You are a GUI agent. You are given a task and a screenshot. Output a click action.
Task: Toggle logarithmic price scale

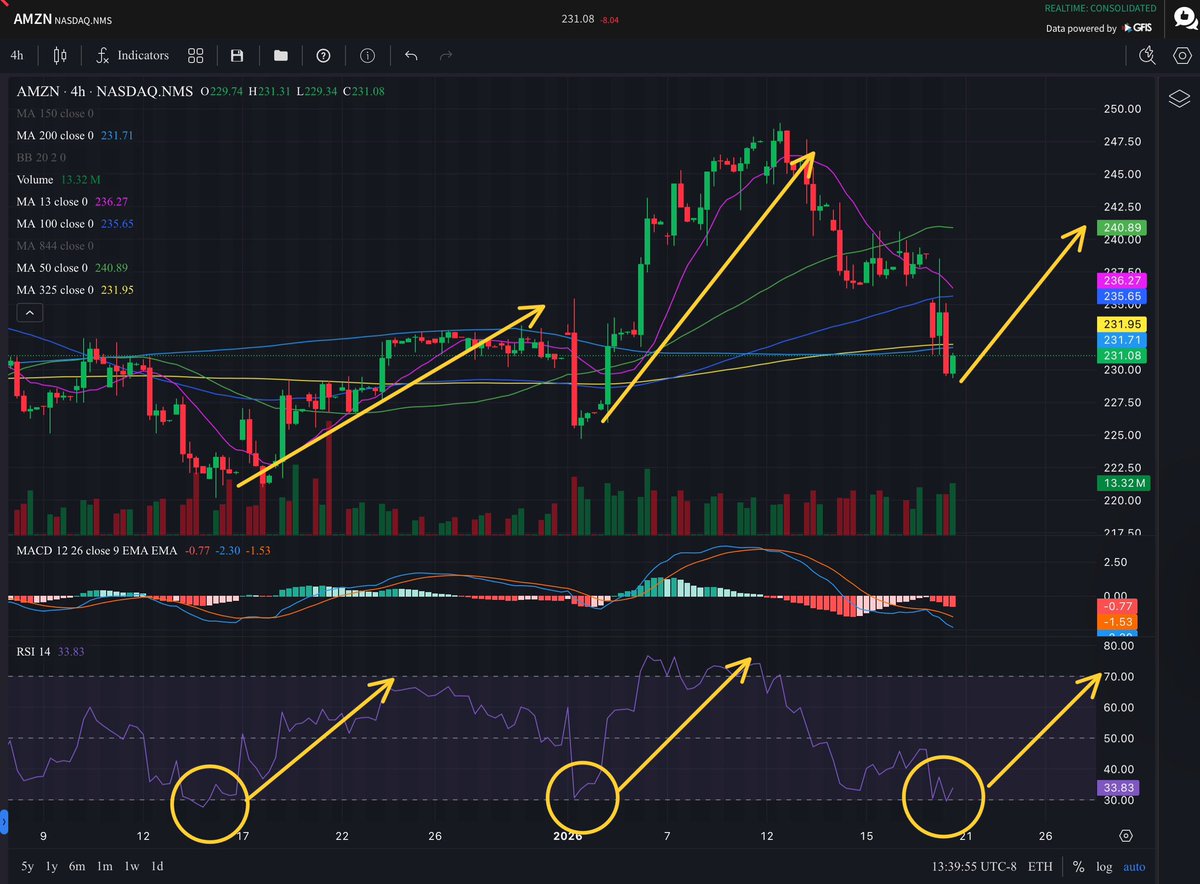tap(1104, 866)
